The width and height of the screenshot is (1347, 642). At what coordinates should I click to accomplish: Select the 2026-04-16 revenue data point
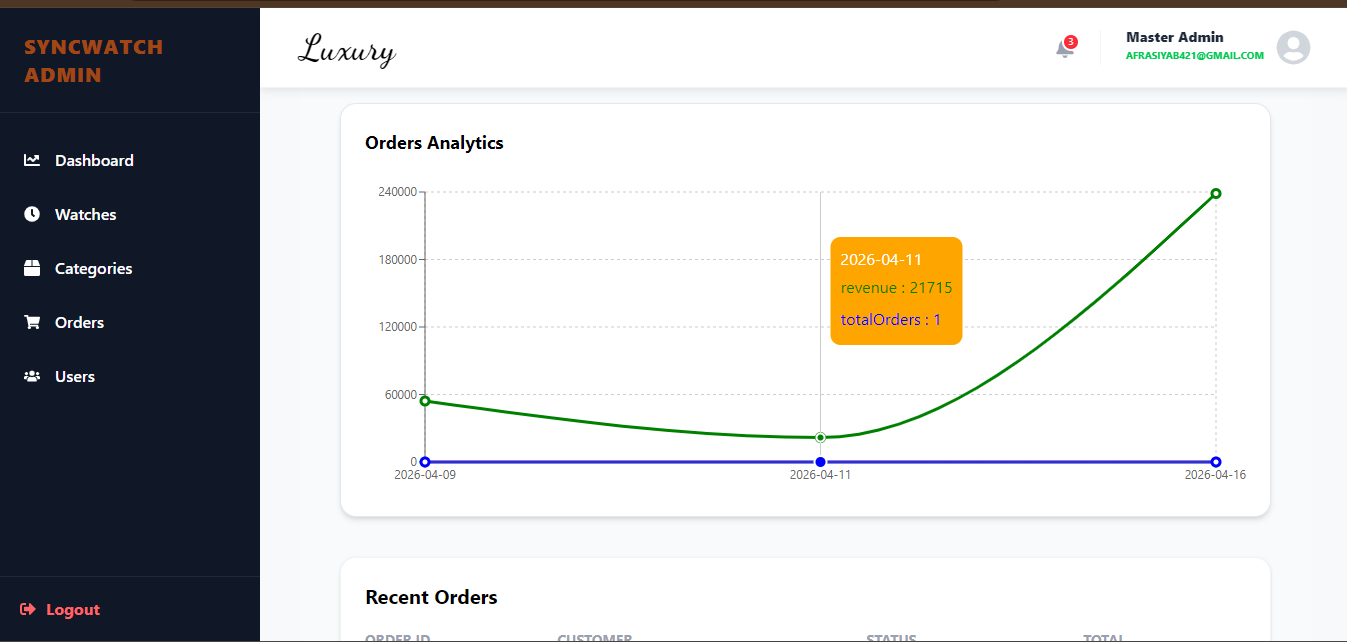pos(1216,193)
